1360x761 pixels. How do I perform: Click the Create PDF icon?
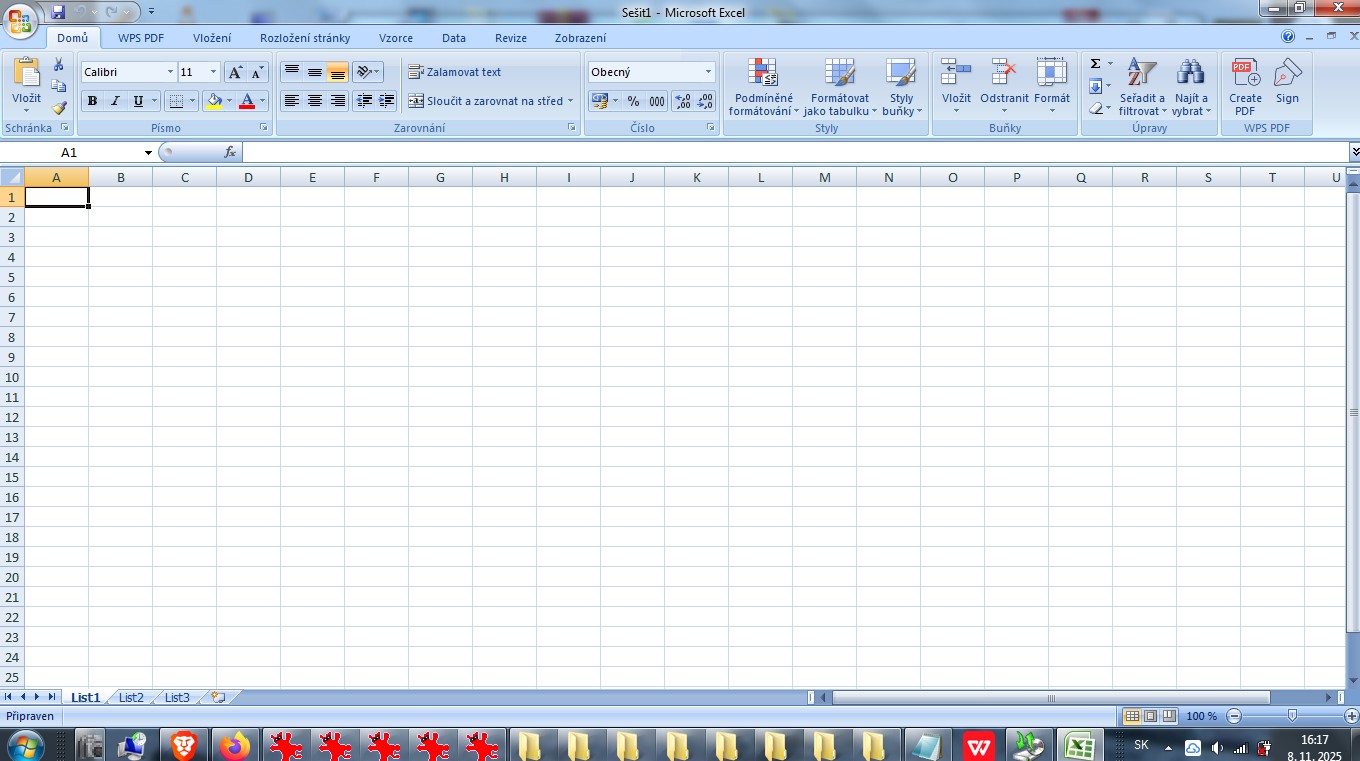pos(1245,86)
